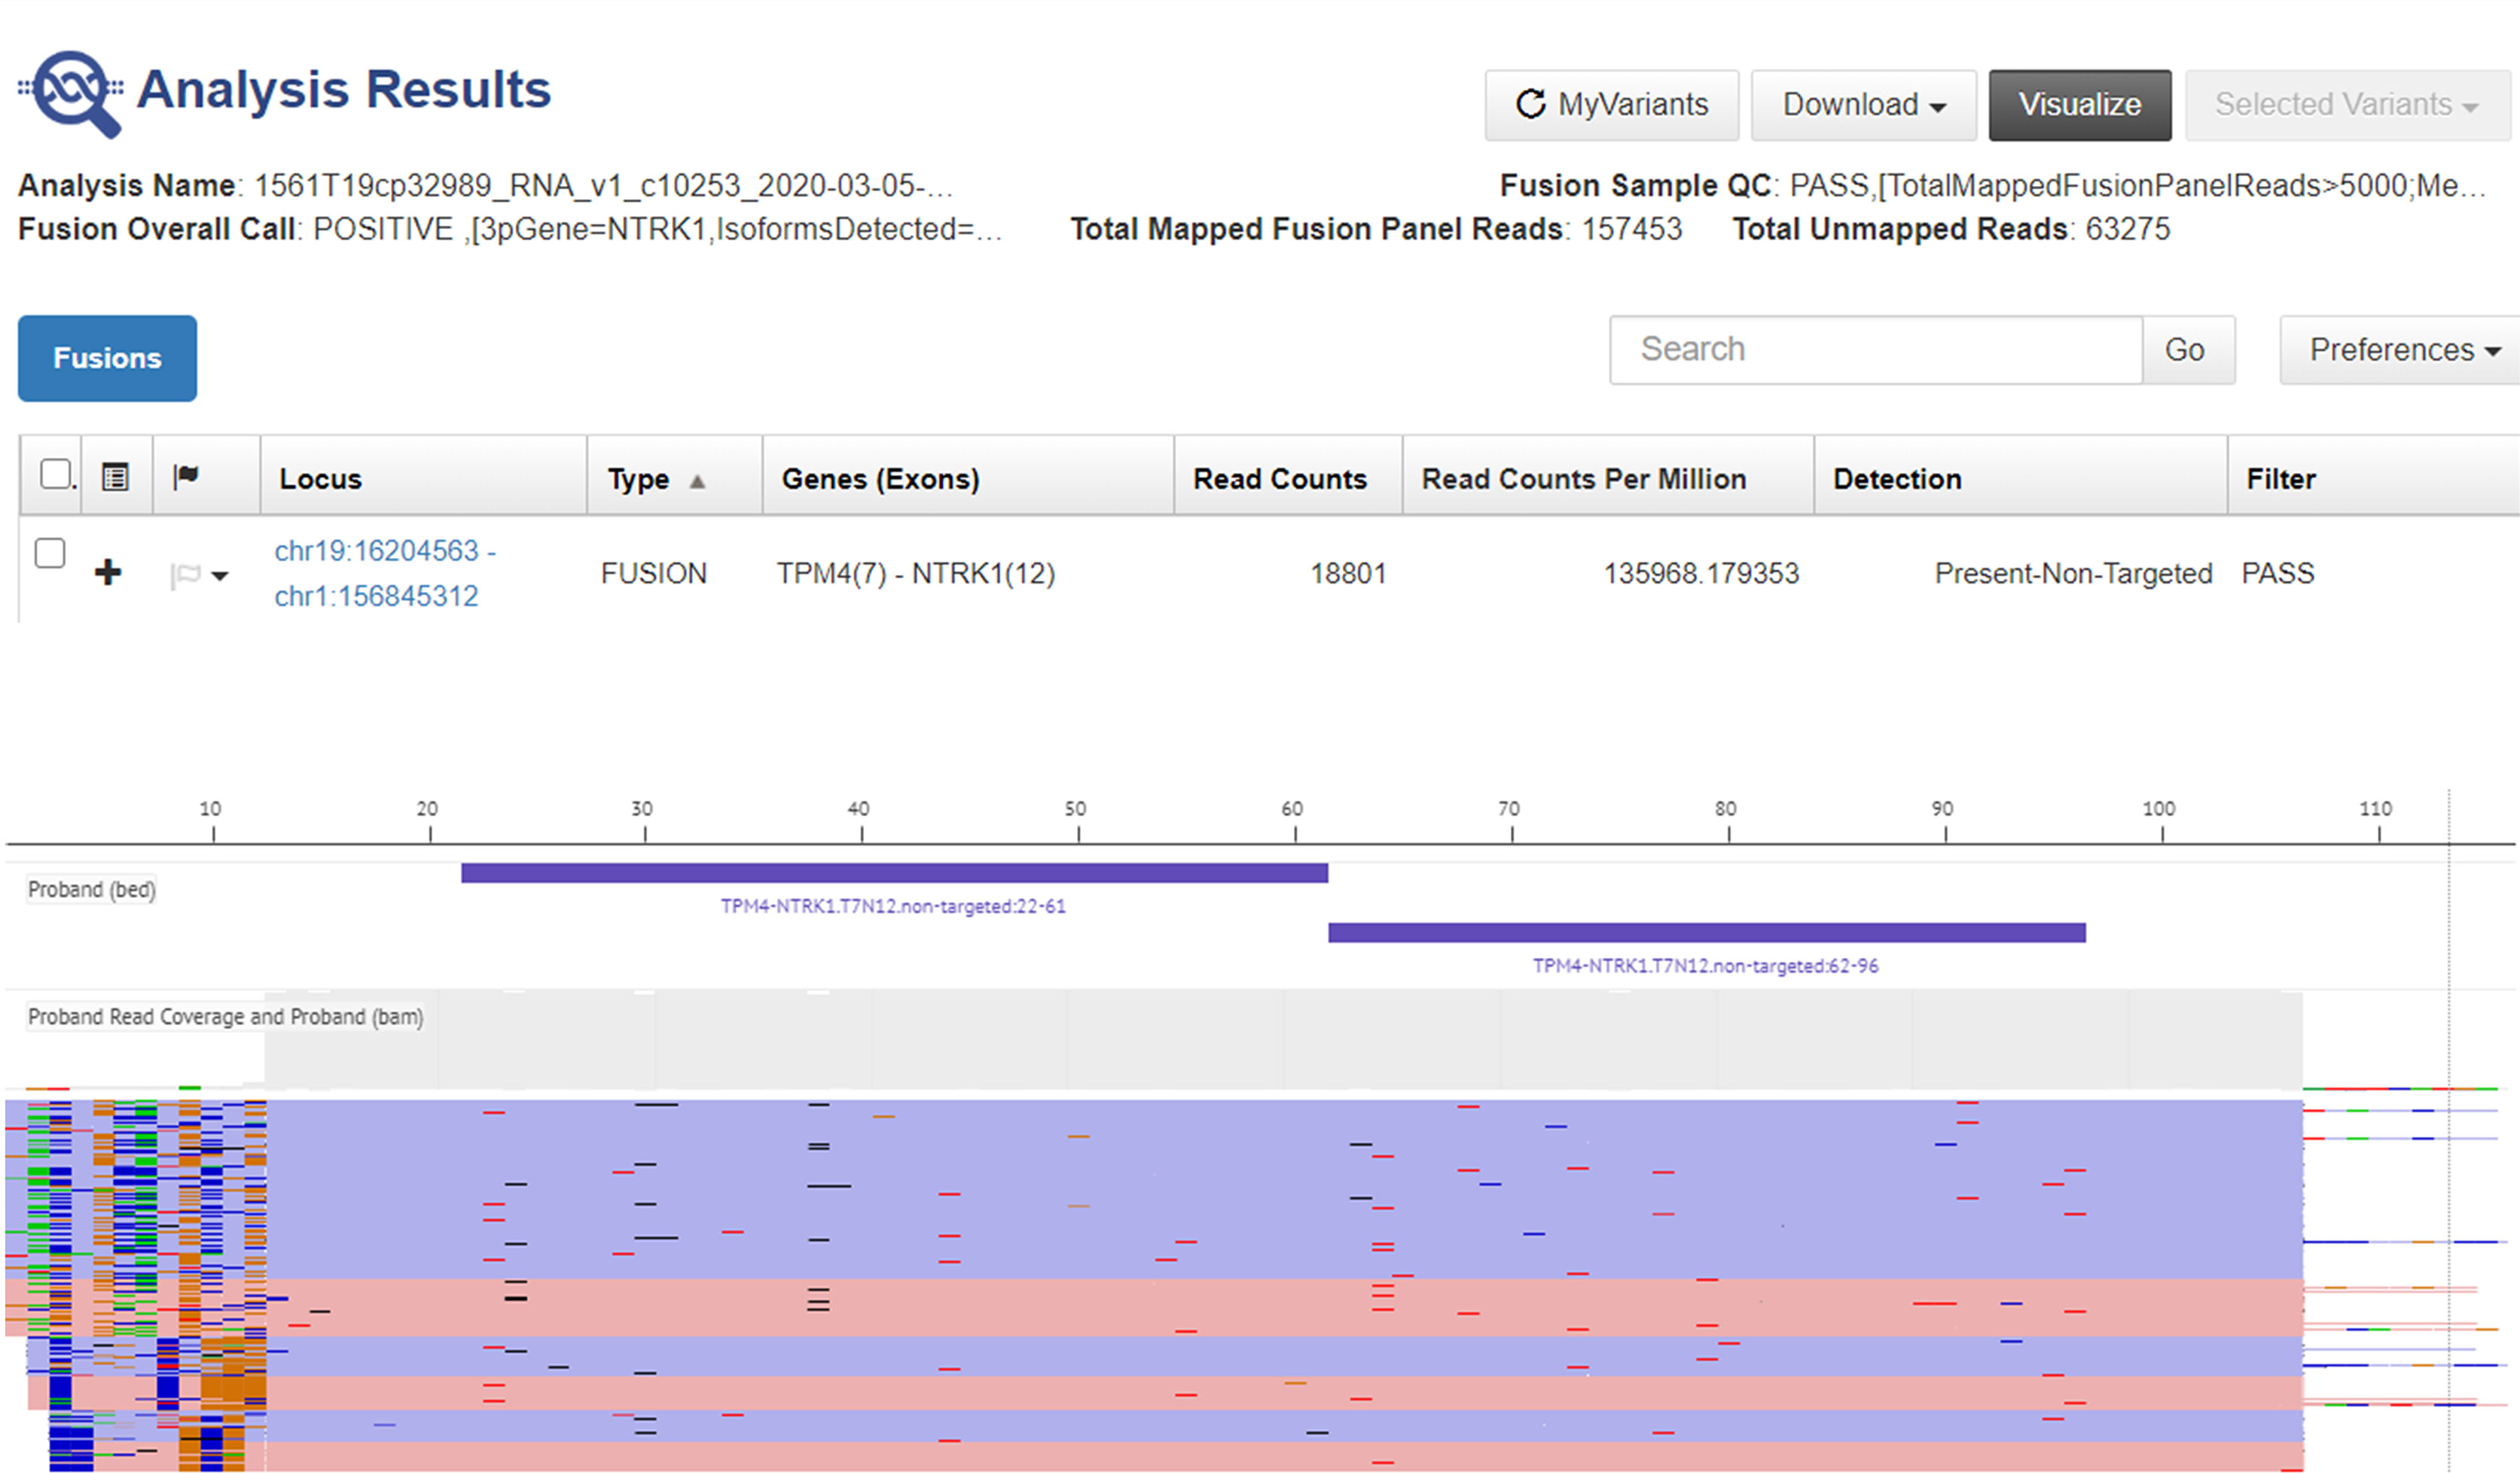2520x1473 pixels.
Task: Click the flag column header icon
Action: point(185,476)
